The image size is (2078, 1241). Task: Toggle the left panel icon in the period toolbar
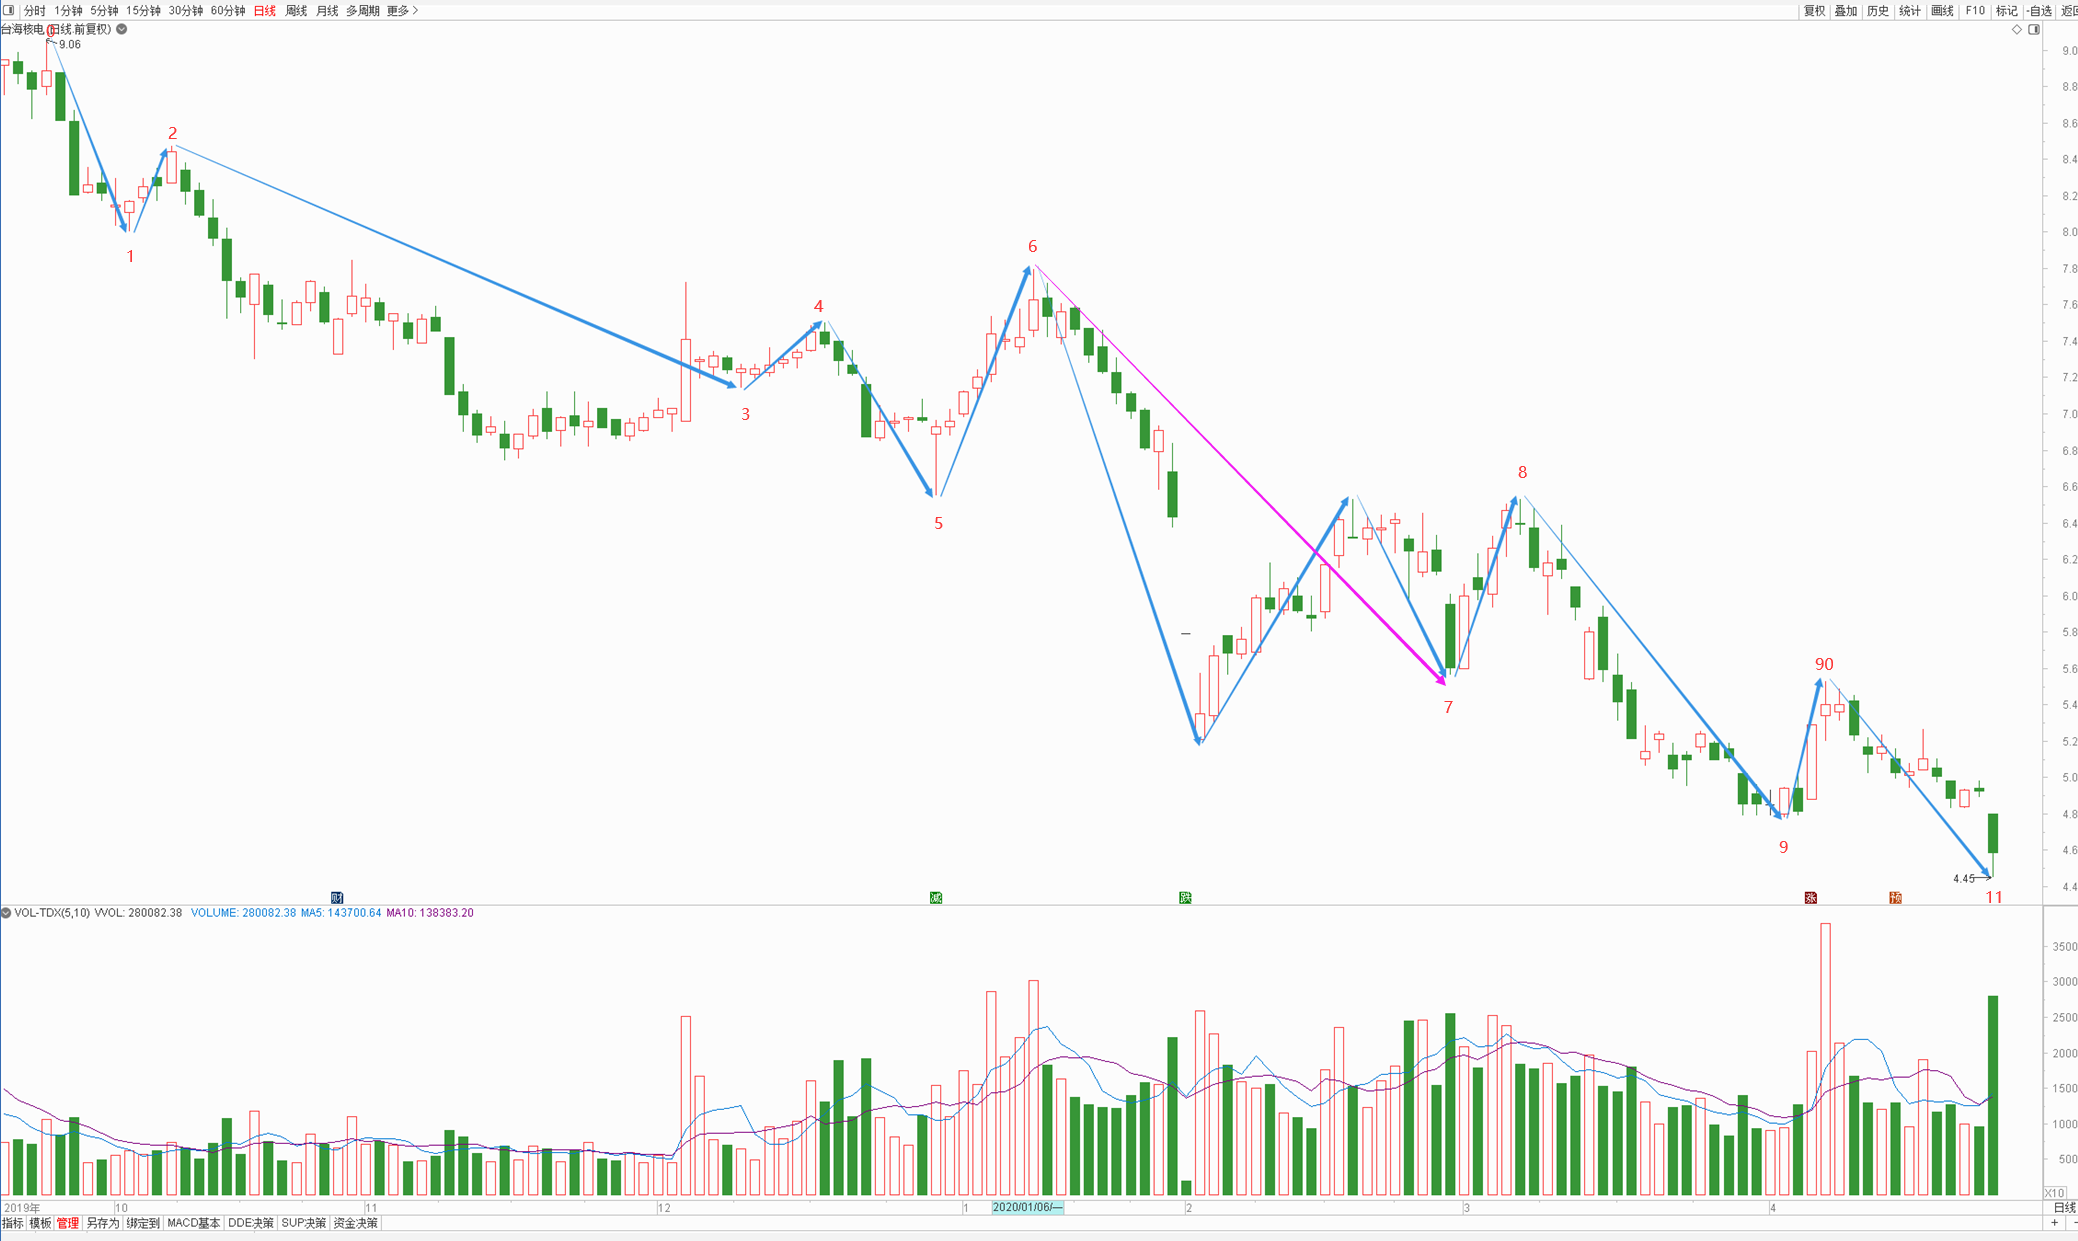tap(9, 10)
